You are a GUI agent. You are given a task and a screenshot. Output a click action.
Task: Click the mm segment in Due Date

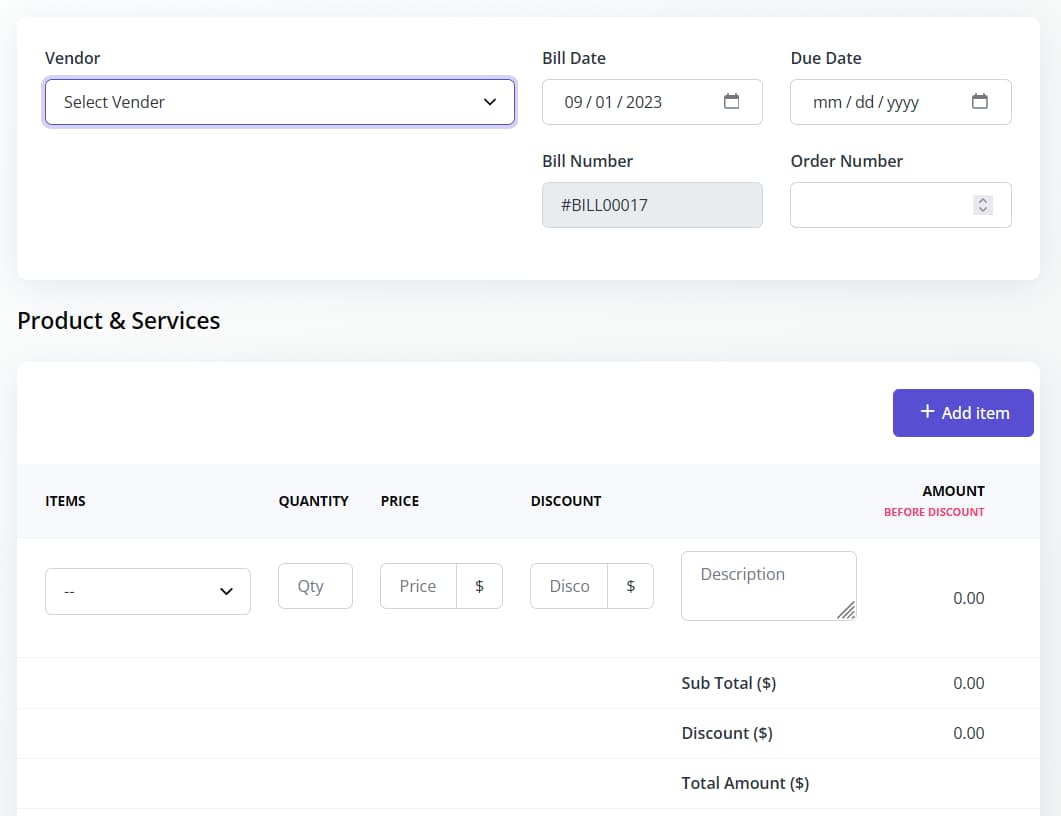827,102
